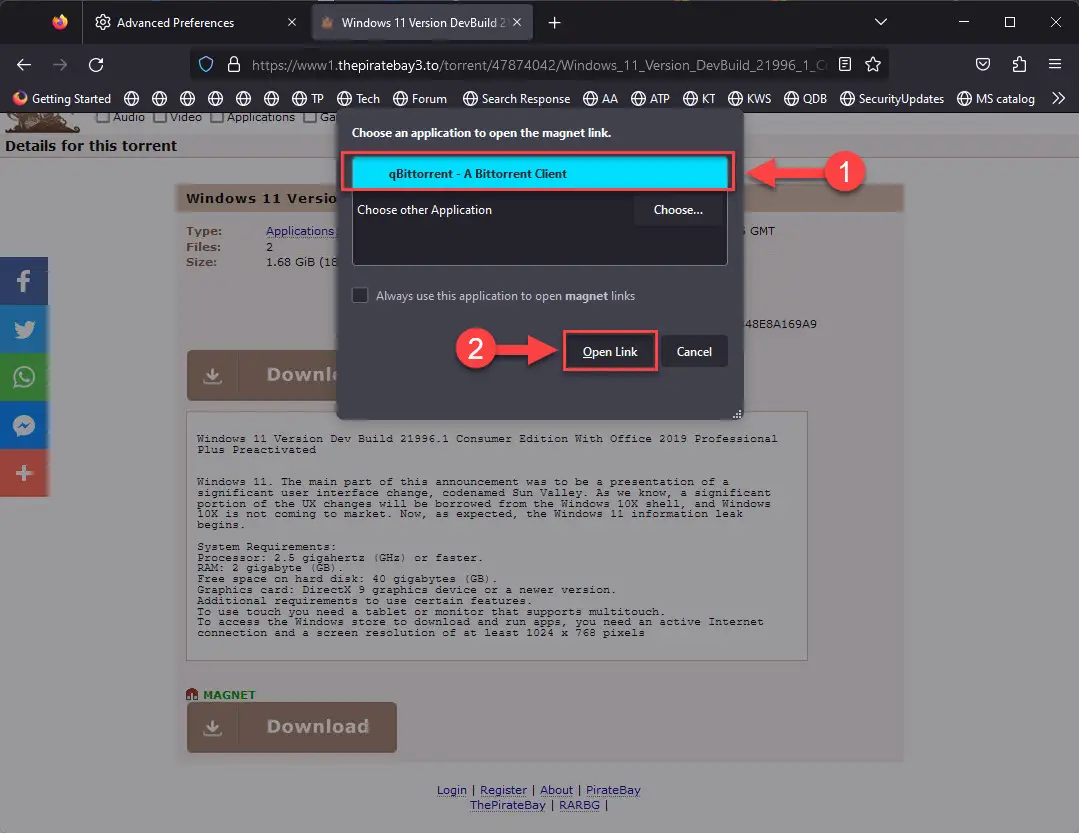Open the MS catalog bookmark

[x=996, y=98]
